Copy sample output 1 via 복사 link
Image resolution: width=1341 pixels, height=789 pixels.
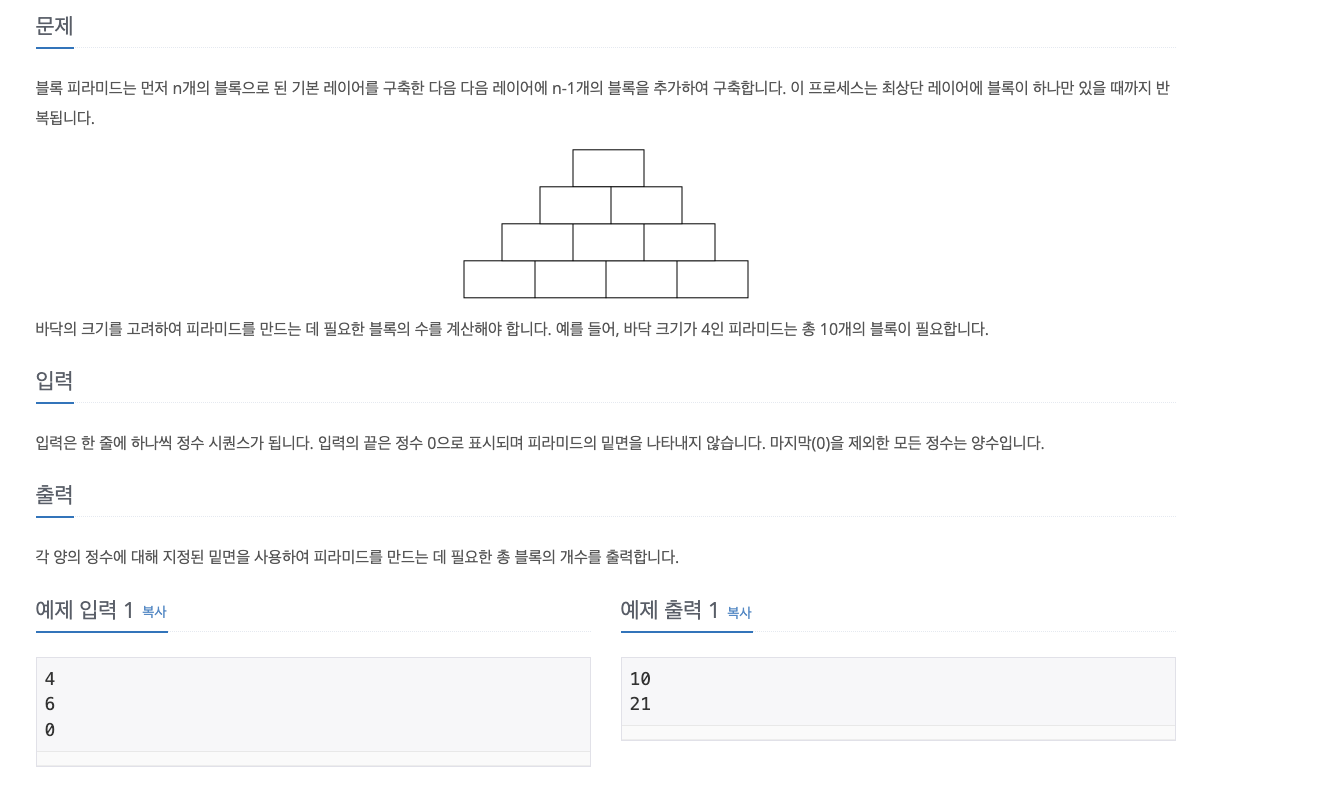coord(739,612)
